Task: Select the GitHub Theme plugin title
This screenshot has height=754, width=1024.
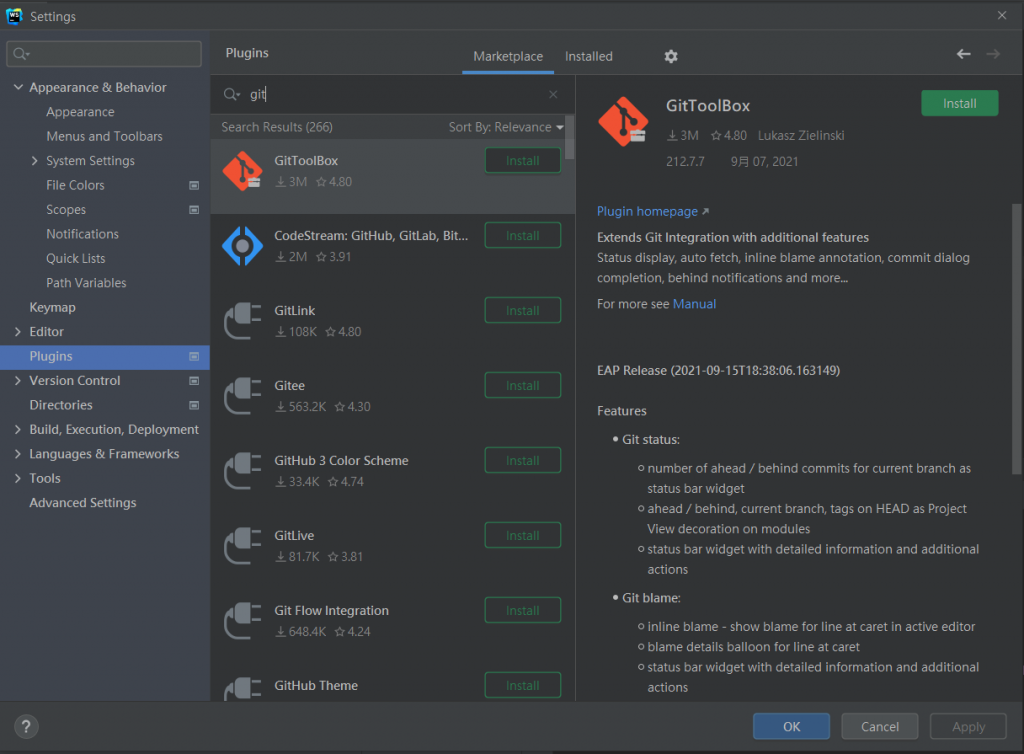Action: [x=316, y=685]
